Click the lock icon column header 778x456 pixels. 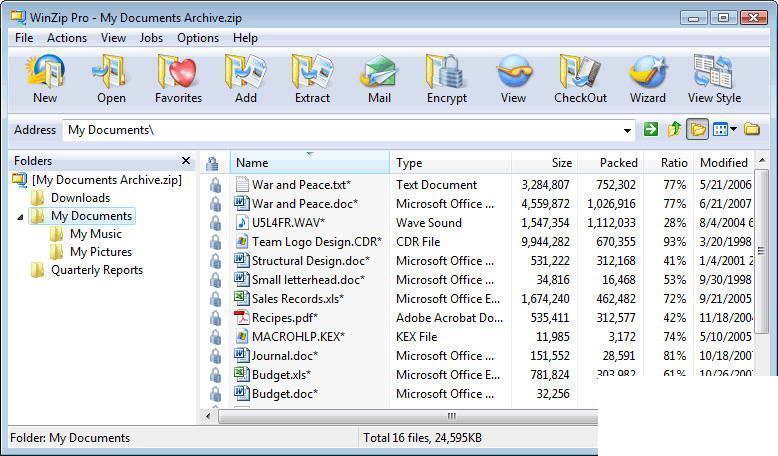coord(213,163)
